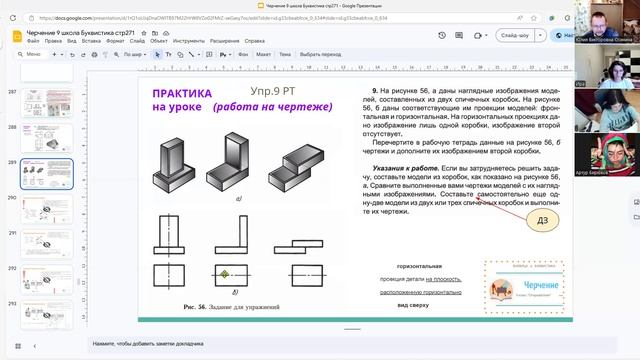Click speaker notes field below slide
The width and height of the screenshot is (640, 360).
[x=352, y=344]
